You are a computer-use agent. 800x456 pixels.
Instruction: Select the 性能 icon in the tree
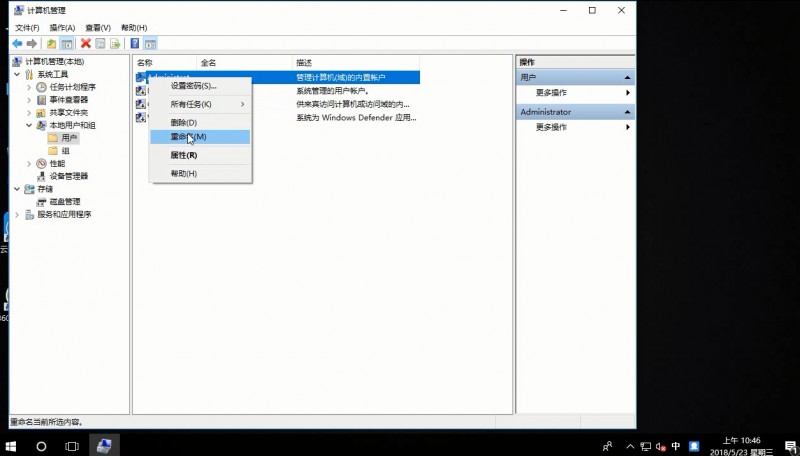pos(41,164)
